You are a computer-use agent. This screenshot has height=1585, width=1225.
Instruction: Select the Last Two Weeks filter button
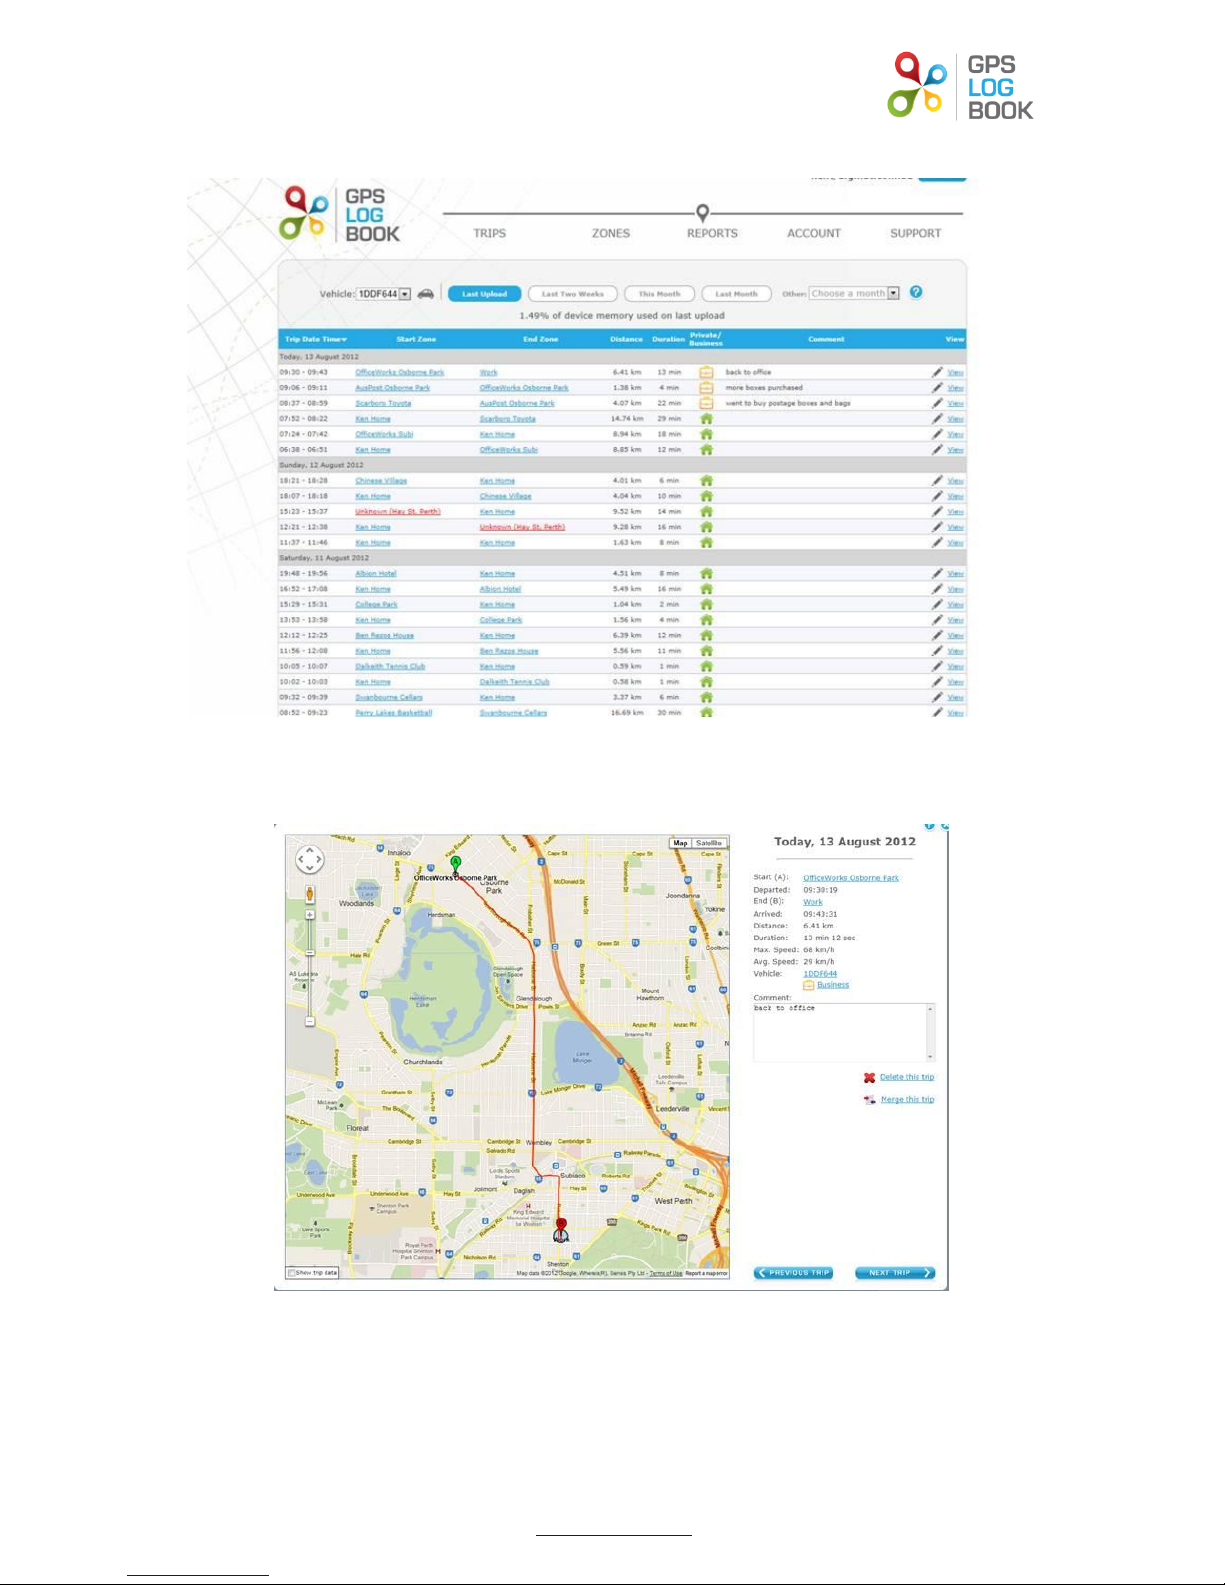(573, 294)
